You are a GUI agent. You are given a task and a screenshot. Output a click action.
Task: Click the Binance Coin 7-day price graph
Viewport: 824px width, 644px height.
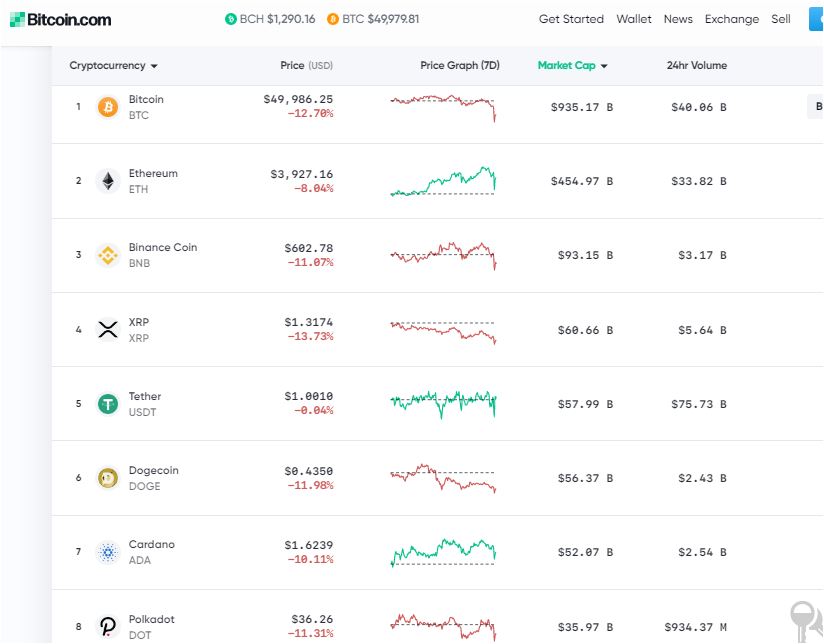click(443, 256)
